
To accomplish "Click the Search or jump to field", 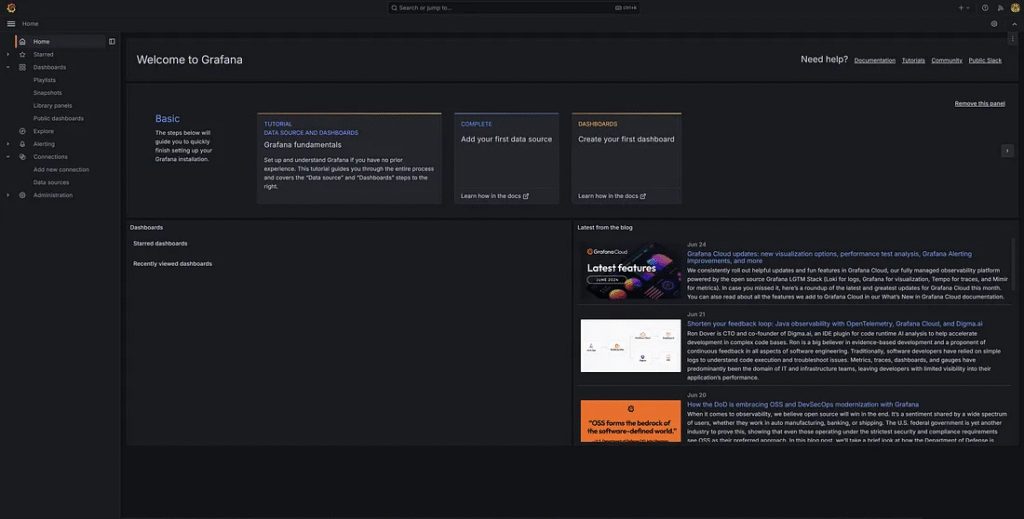I will click(513, 8).
